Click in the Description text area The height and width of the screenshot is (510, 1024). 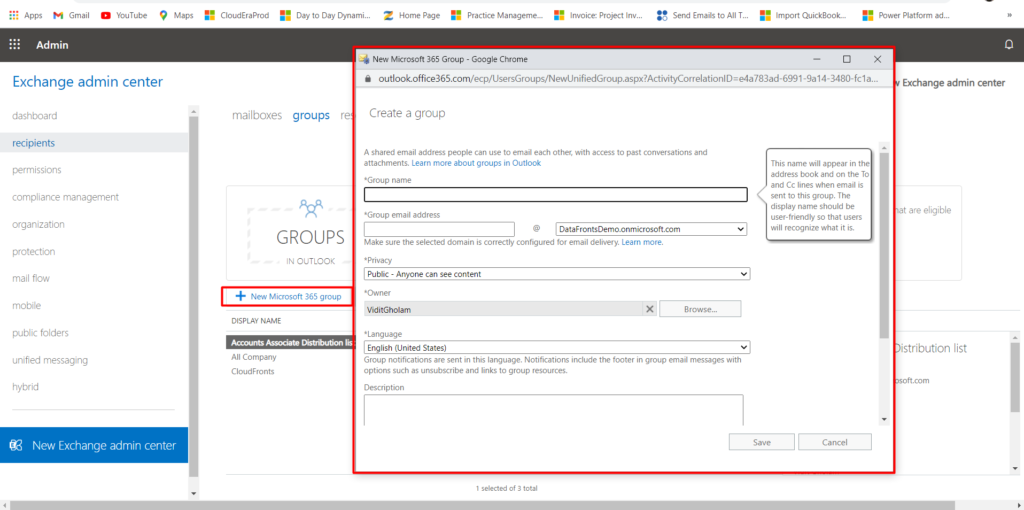tap(554, 409)
